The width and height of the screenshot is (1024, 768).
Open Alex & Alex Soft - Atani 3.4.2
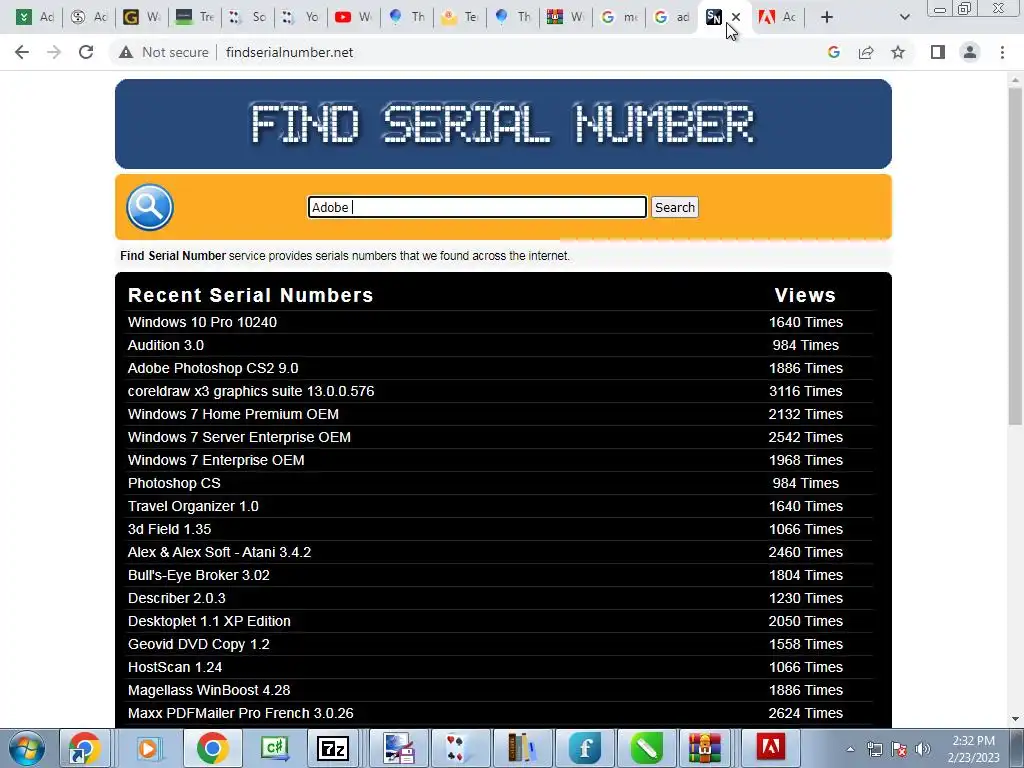tap(219, 552)
